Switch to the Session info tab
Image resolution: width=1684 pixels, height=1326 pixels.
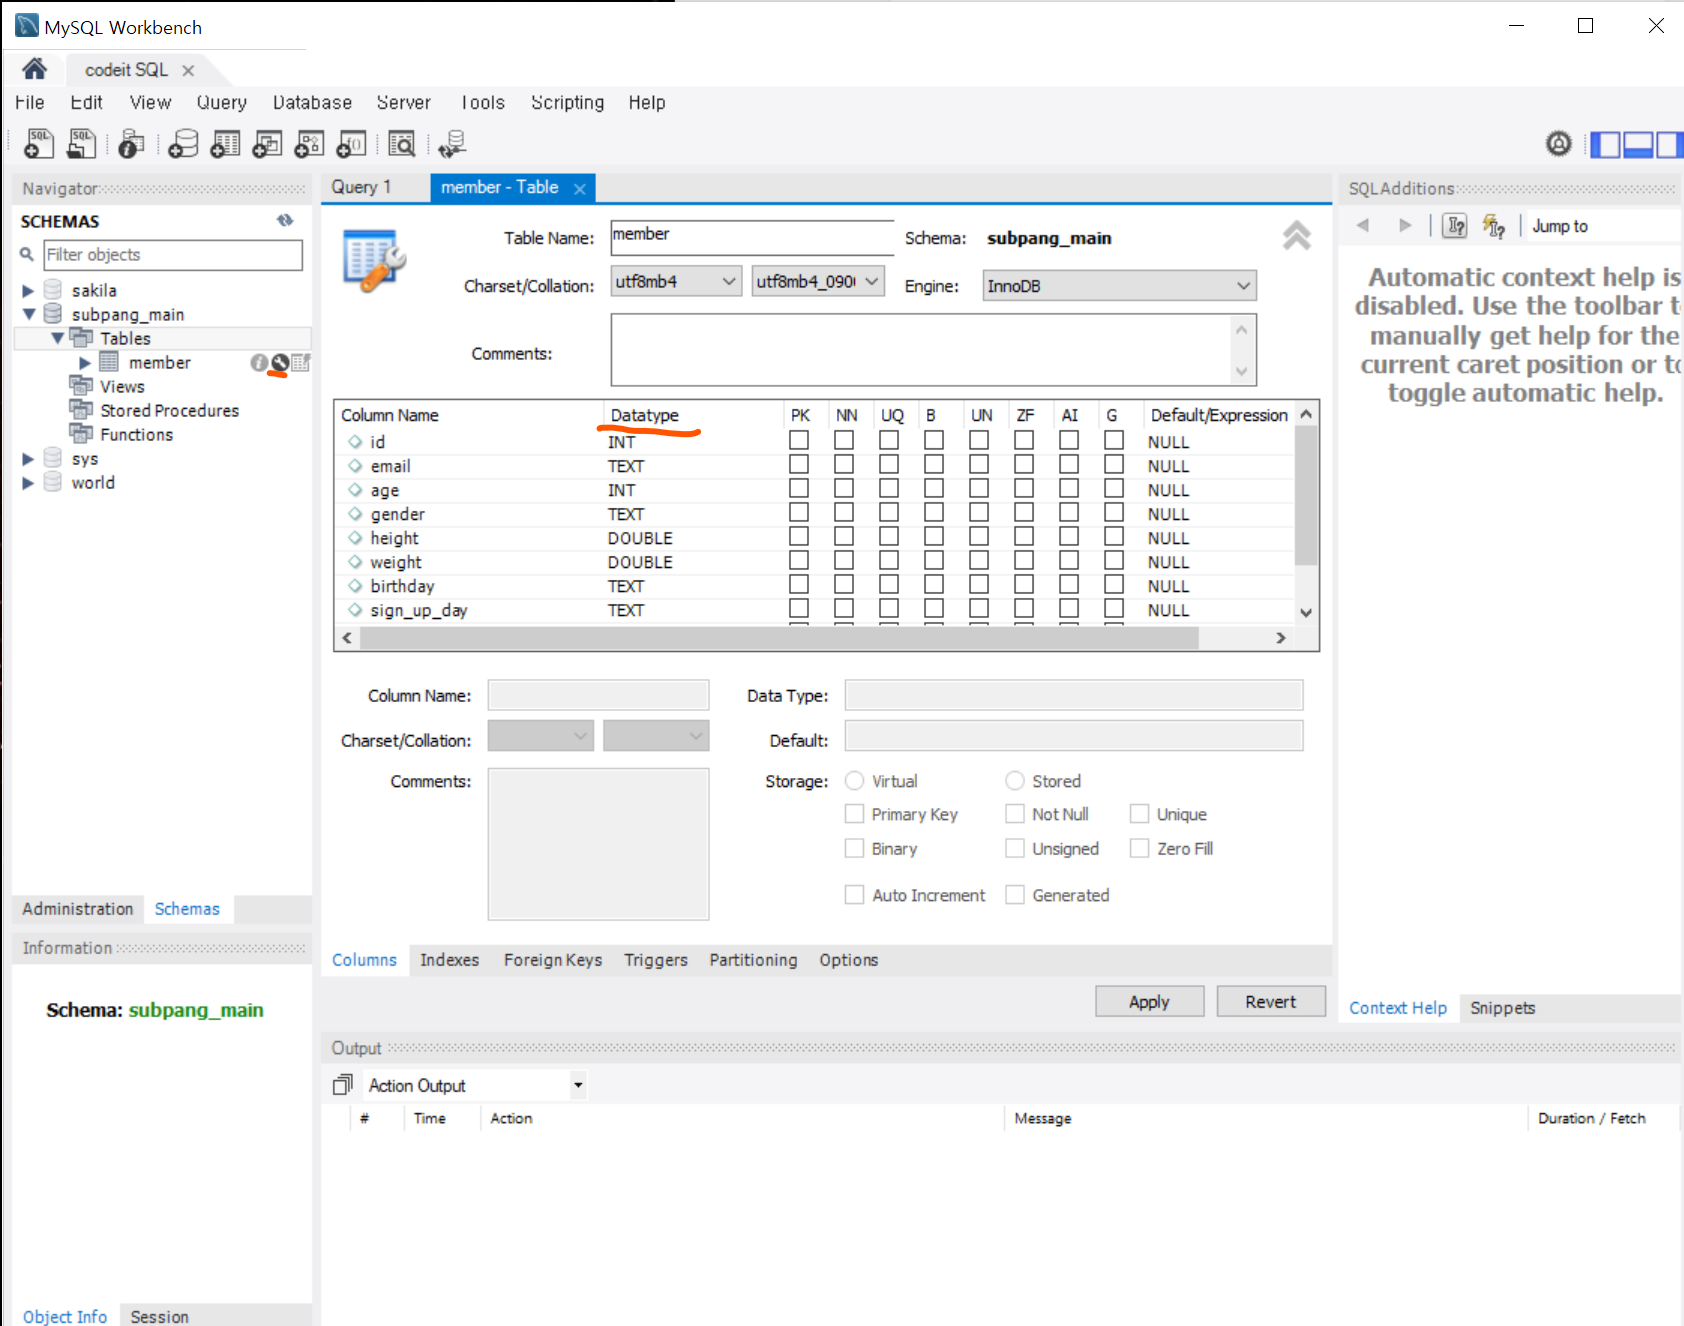(159, 1316)
